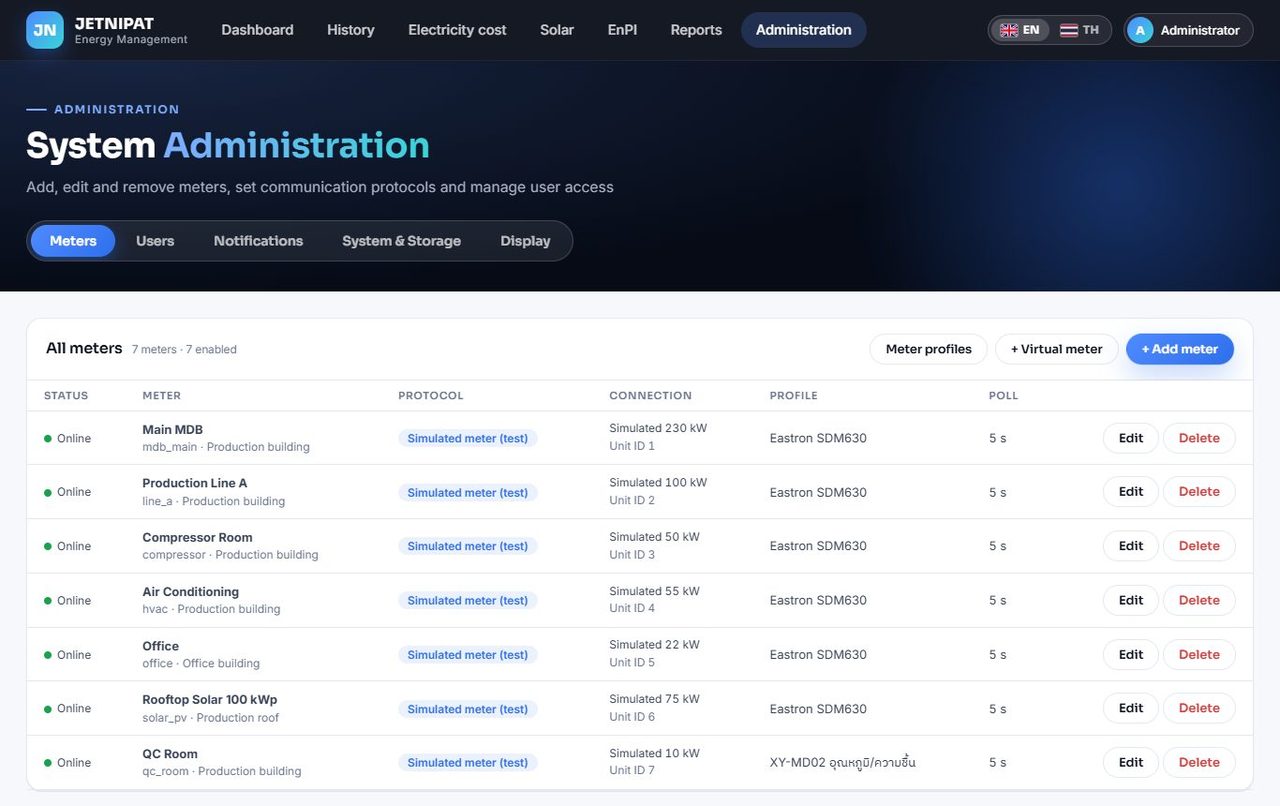Open Meter profiles
1280x806 pixels.
tap(929, 349)
